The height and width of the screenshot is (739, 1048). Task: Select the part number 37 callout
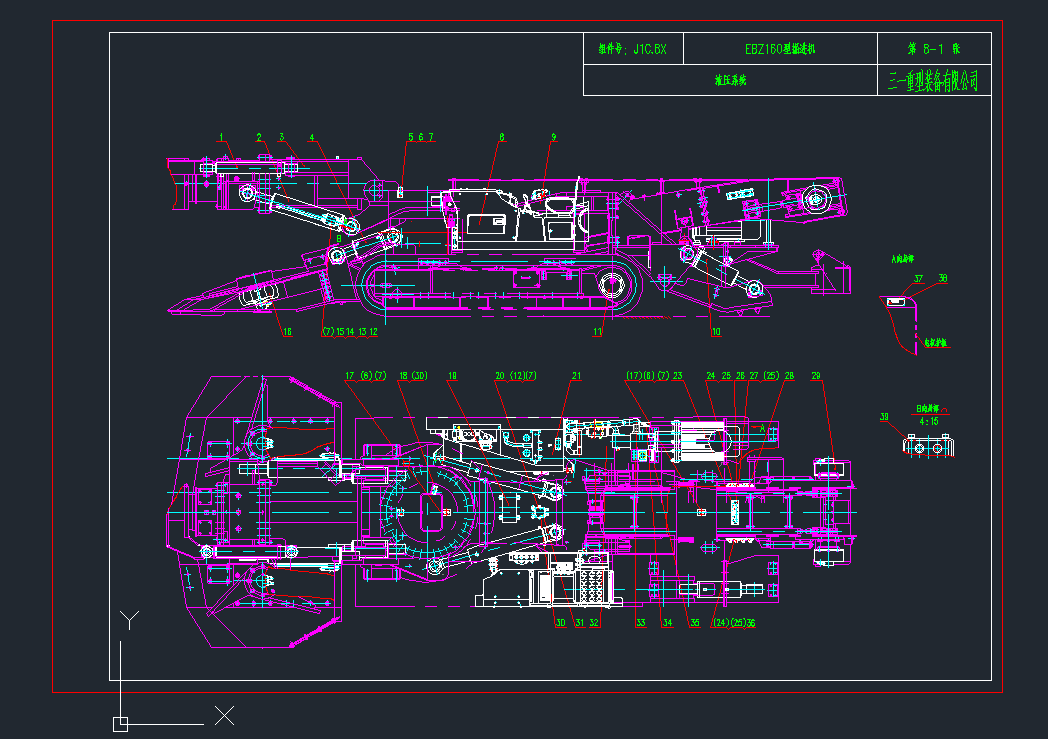point(918,279)
